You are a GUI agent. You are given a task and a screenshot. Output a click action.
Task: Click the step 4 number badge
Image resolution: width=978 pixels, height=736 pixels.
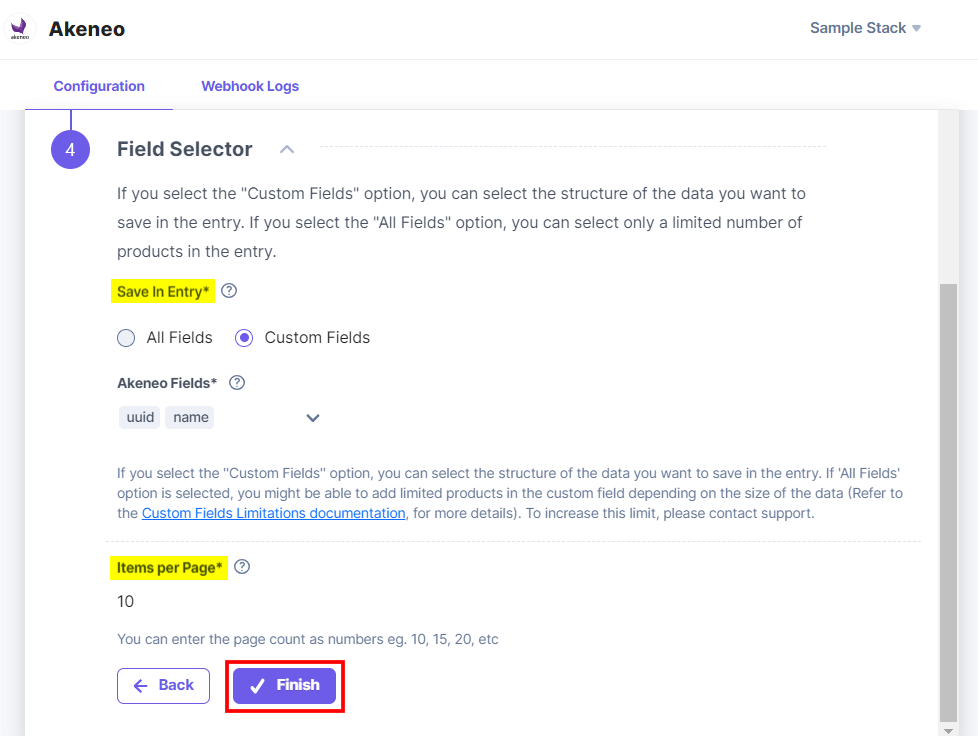pyautogui.click(x=70, y=148)
